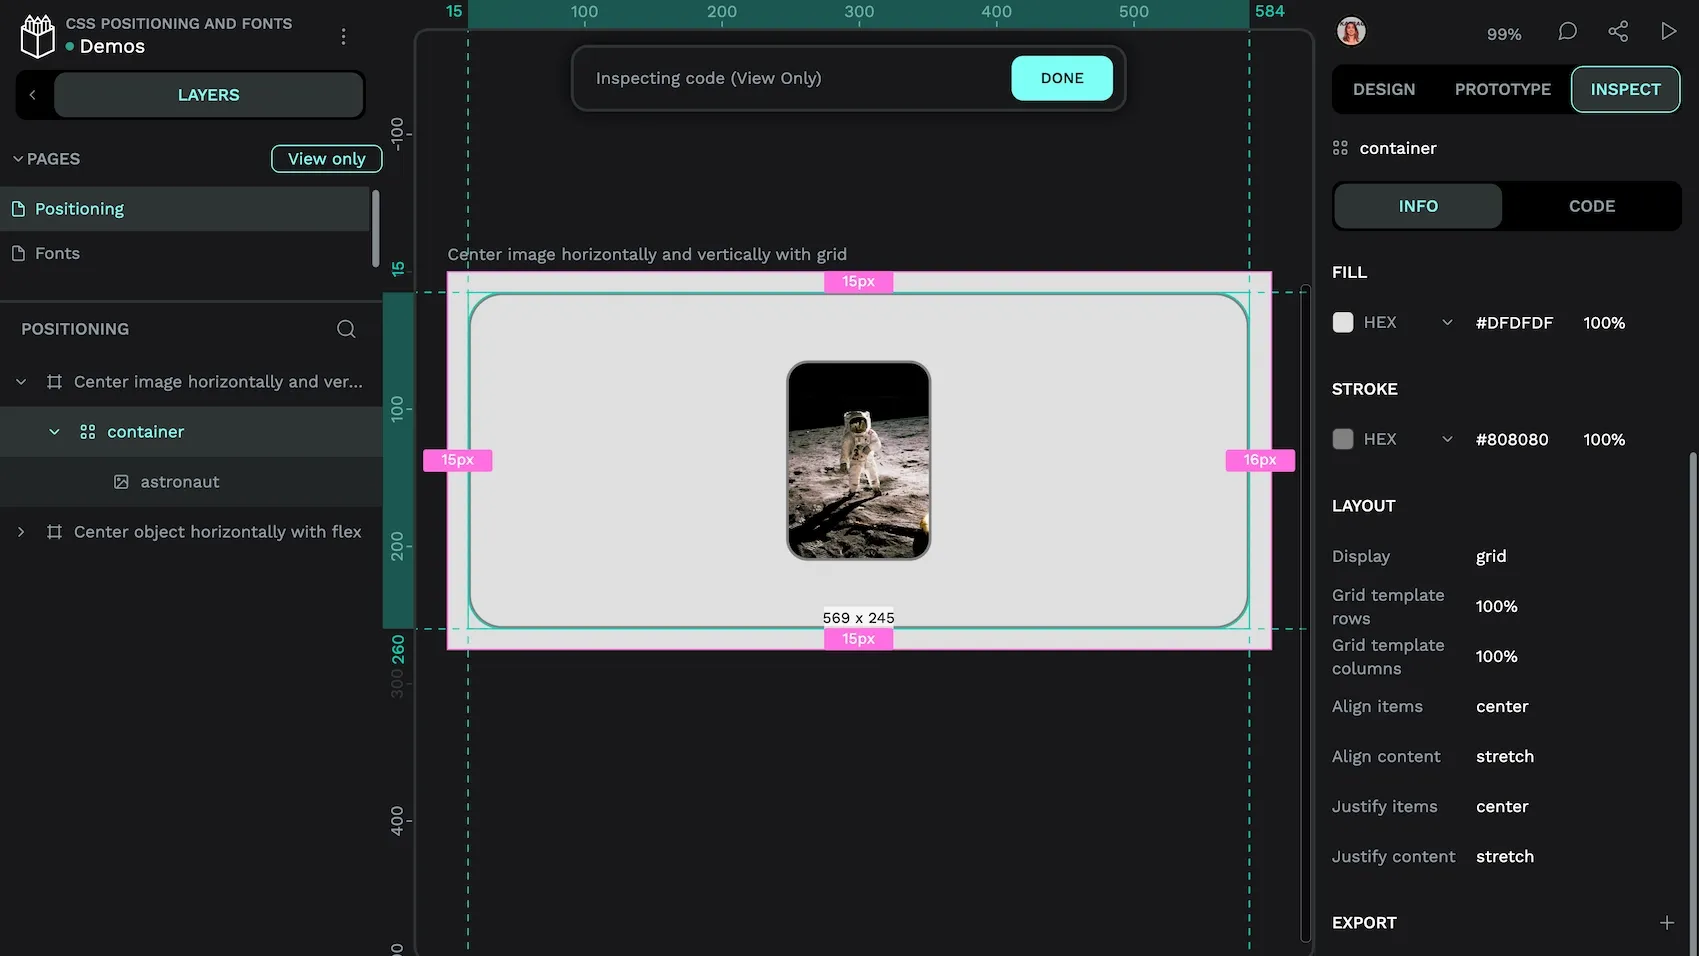1699x956 pixels.
Task: Click the board title above the canvas frame
Action: coord(647,254)
